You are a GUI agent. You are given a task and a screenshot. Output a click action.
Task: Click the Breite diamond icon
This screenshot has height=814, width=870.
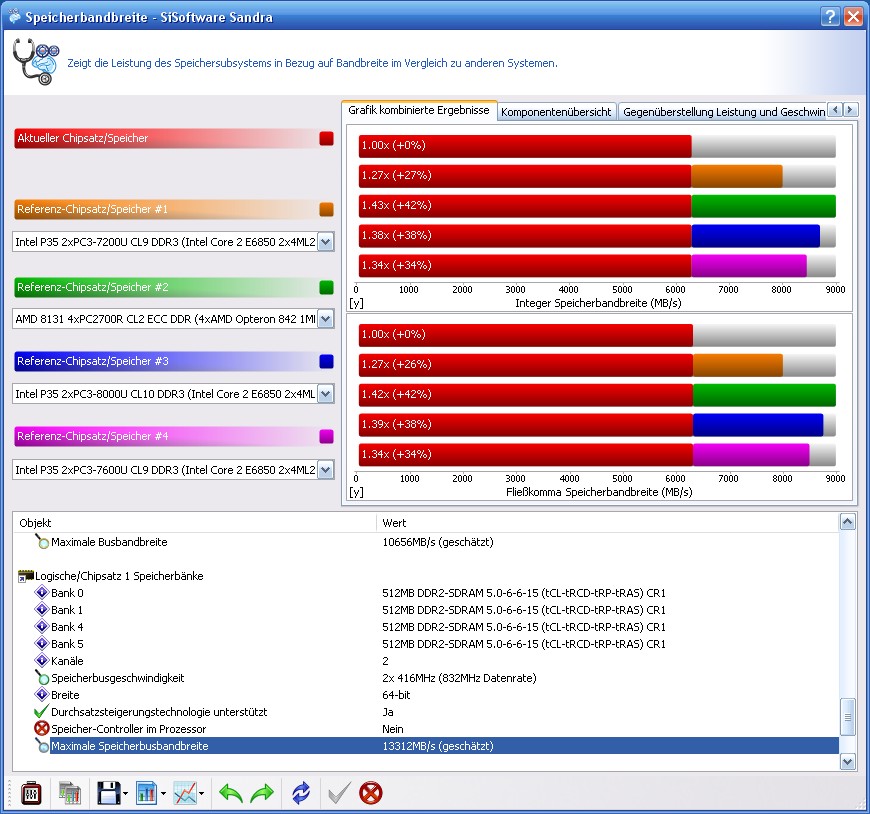(x=42, y=694)
